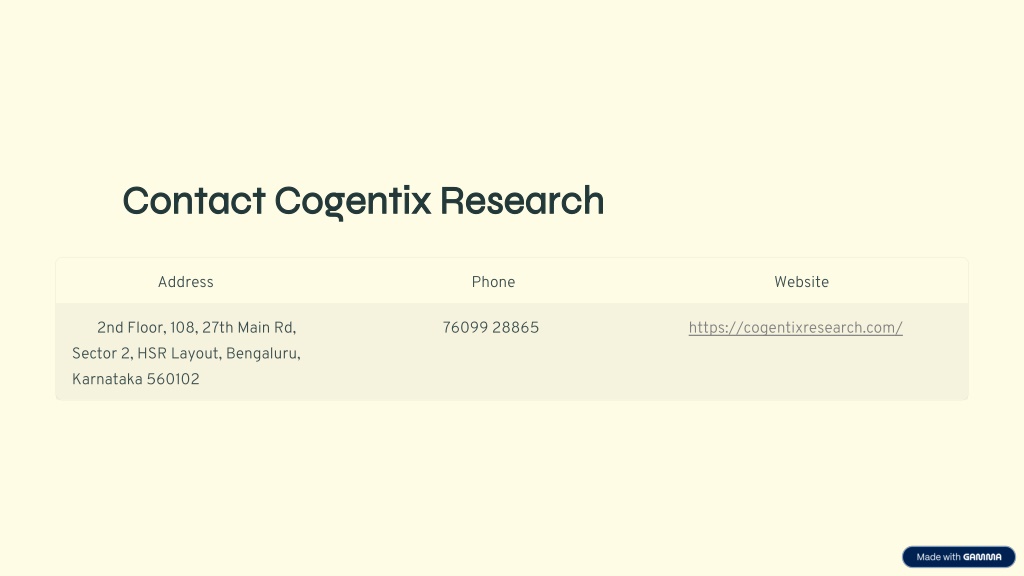Click the HSR Layout text in address
The width and height of the screenshot is (1024, 576).
[x=180, y=354]
